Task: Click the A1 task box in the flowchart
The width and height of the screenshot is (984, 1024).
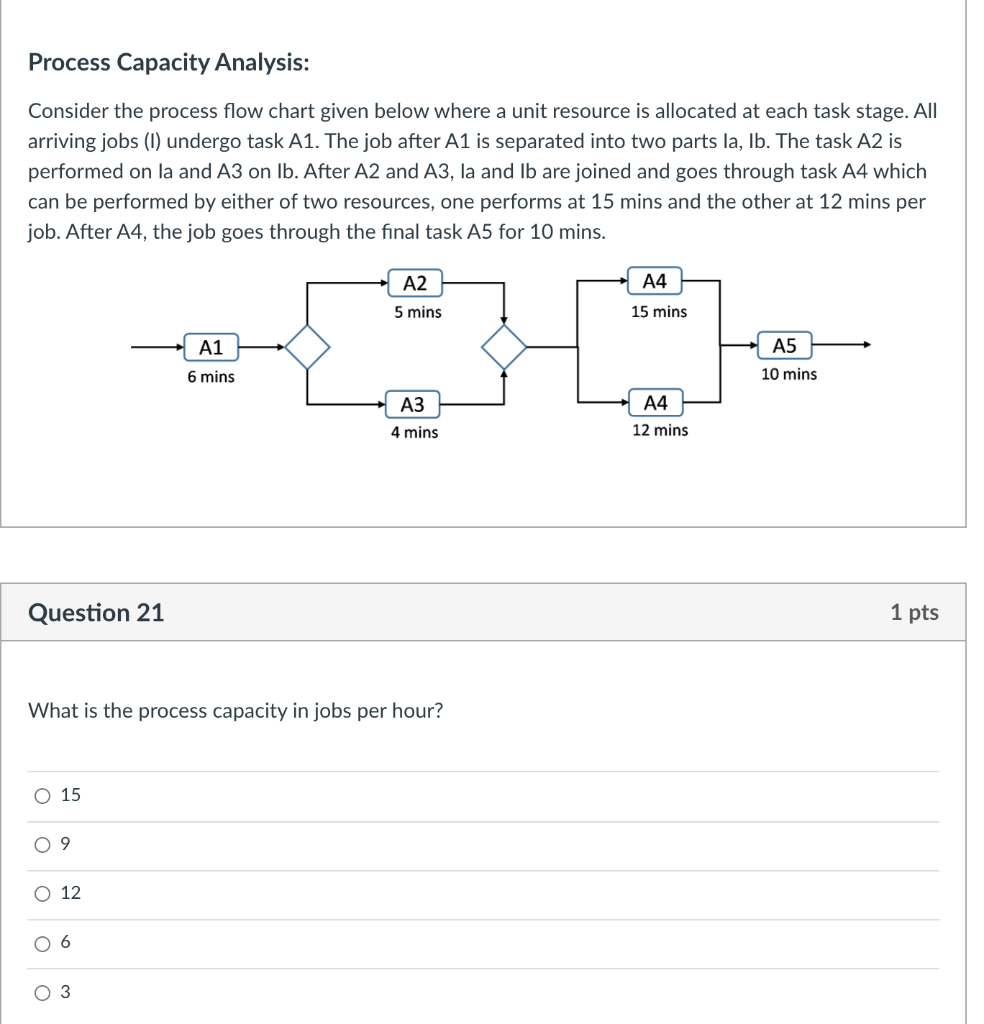Action: point(211,347)
